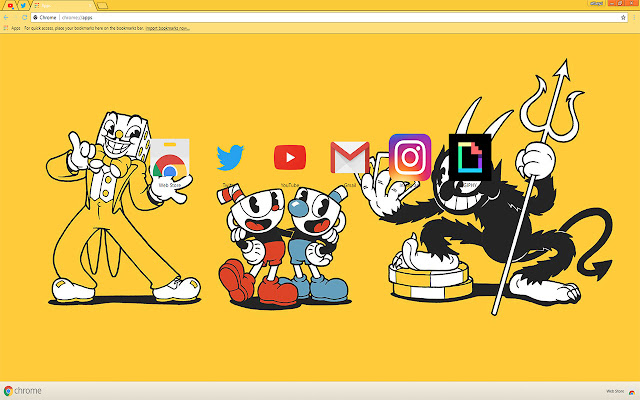Bookmark this page with star icon
This screenshot has height=400, width=640.
623,18
